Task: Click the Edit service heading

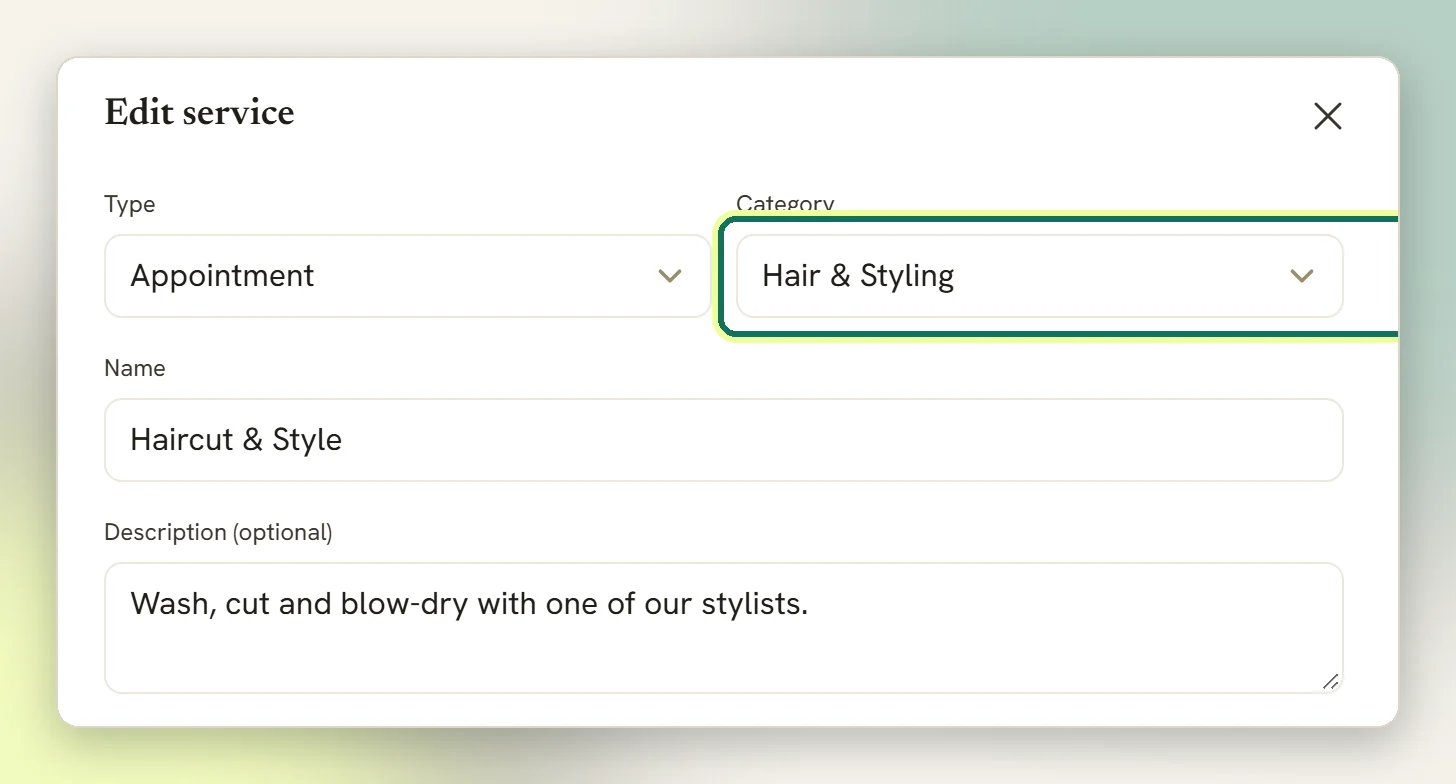Action: pyautogui.click(x=199, y=112)
